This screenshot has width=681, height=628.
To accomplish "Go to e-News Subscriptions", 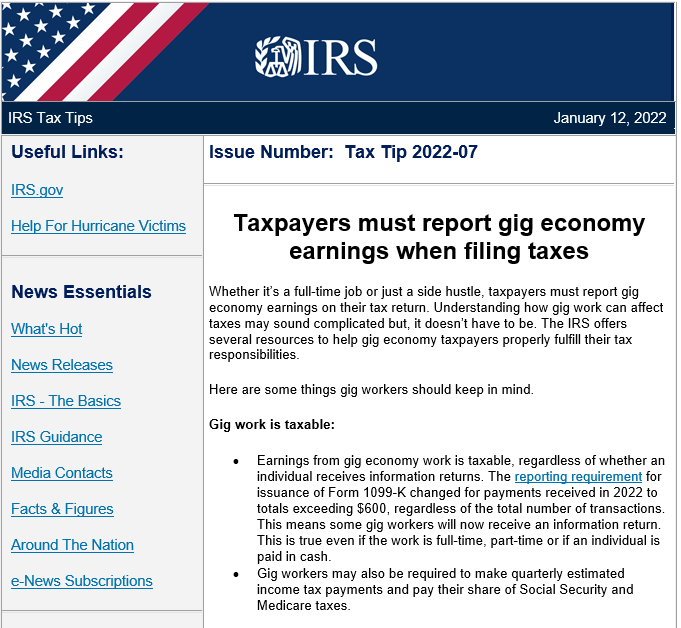I will point(82,581).
